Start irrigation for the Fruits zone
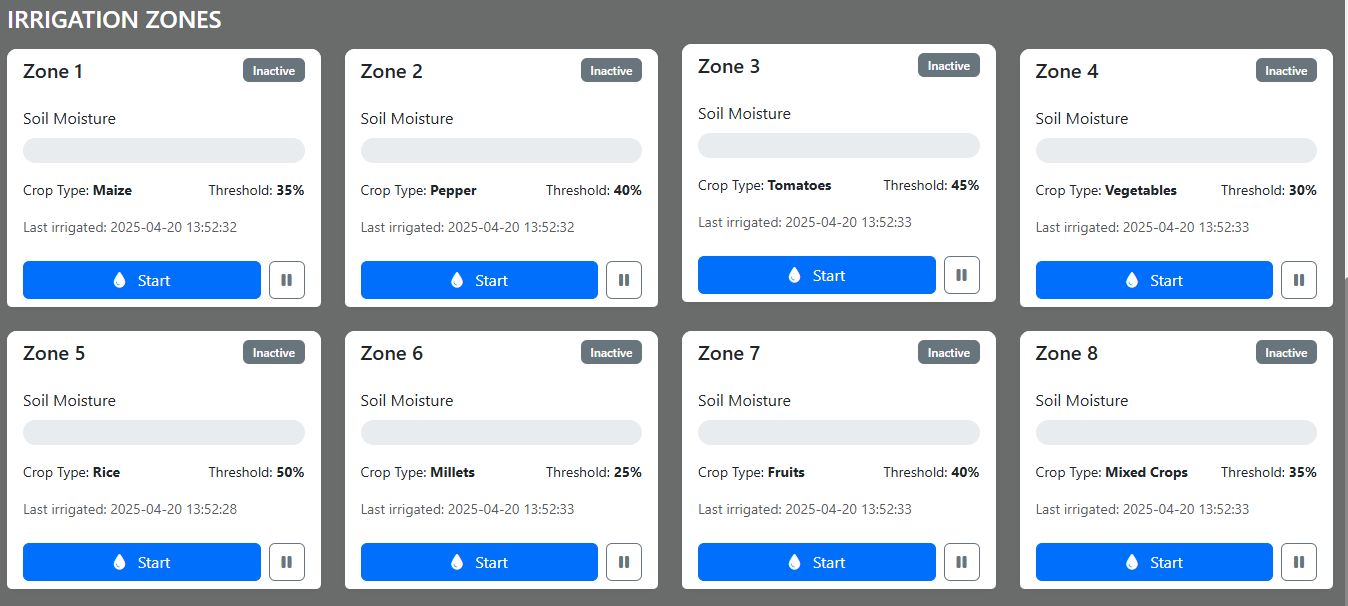Viewport: 1348px width, 606px height. click(x=817, y=562)
